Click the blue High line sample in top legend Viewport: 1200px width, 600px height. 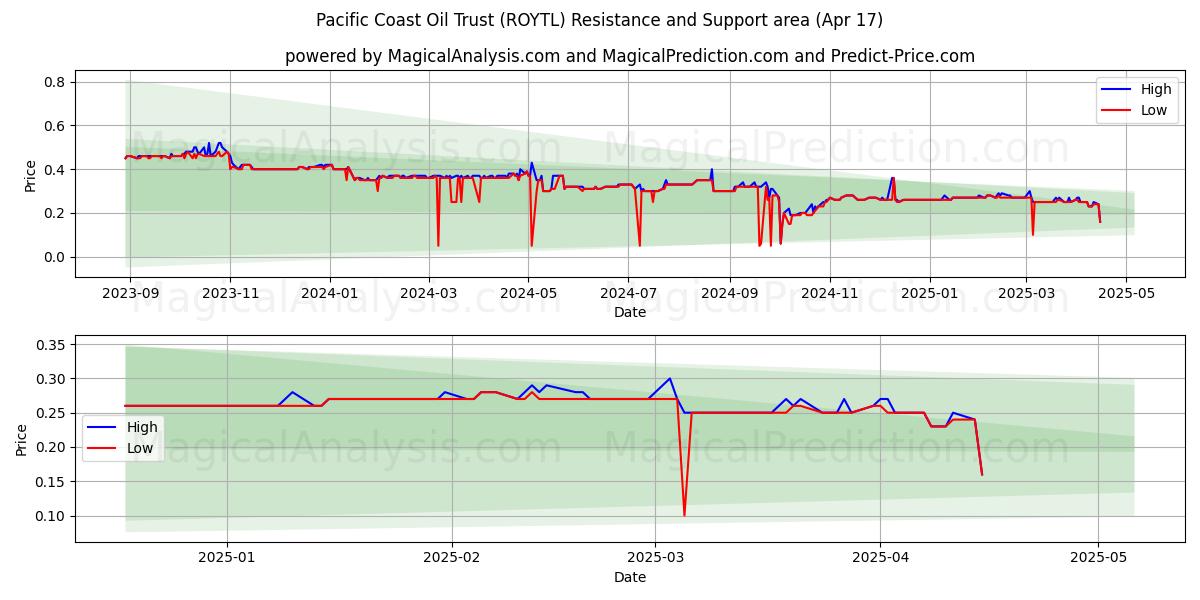[x=1117, y=90]
